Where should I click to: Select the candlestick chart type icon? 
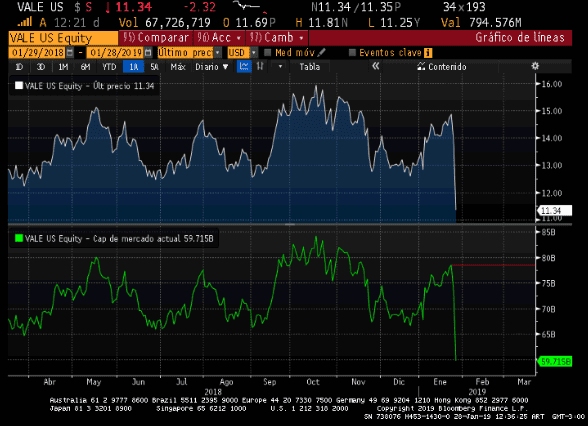point(260,67)
